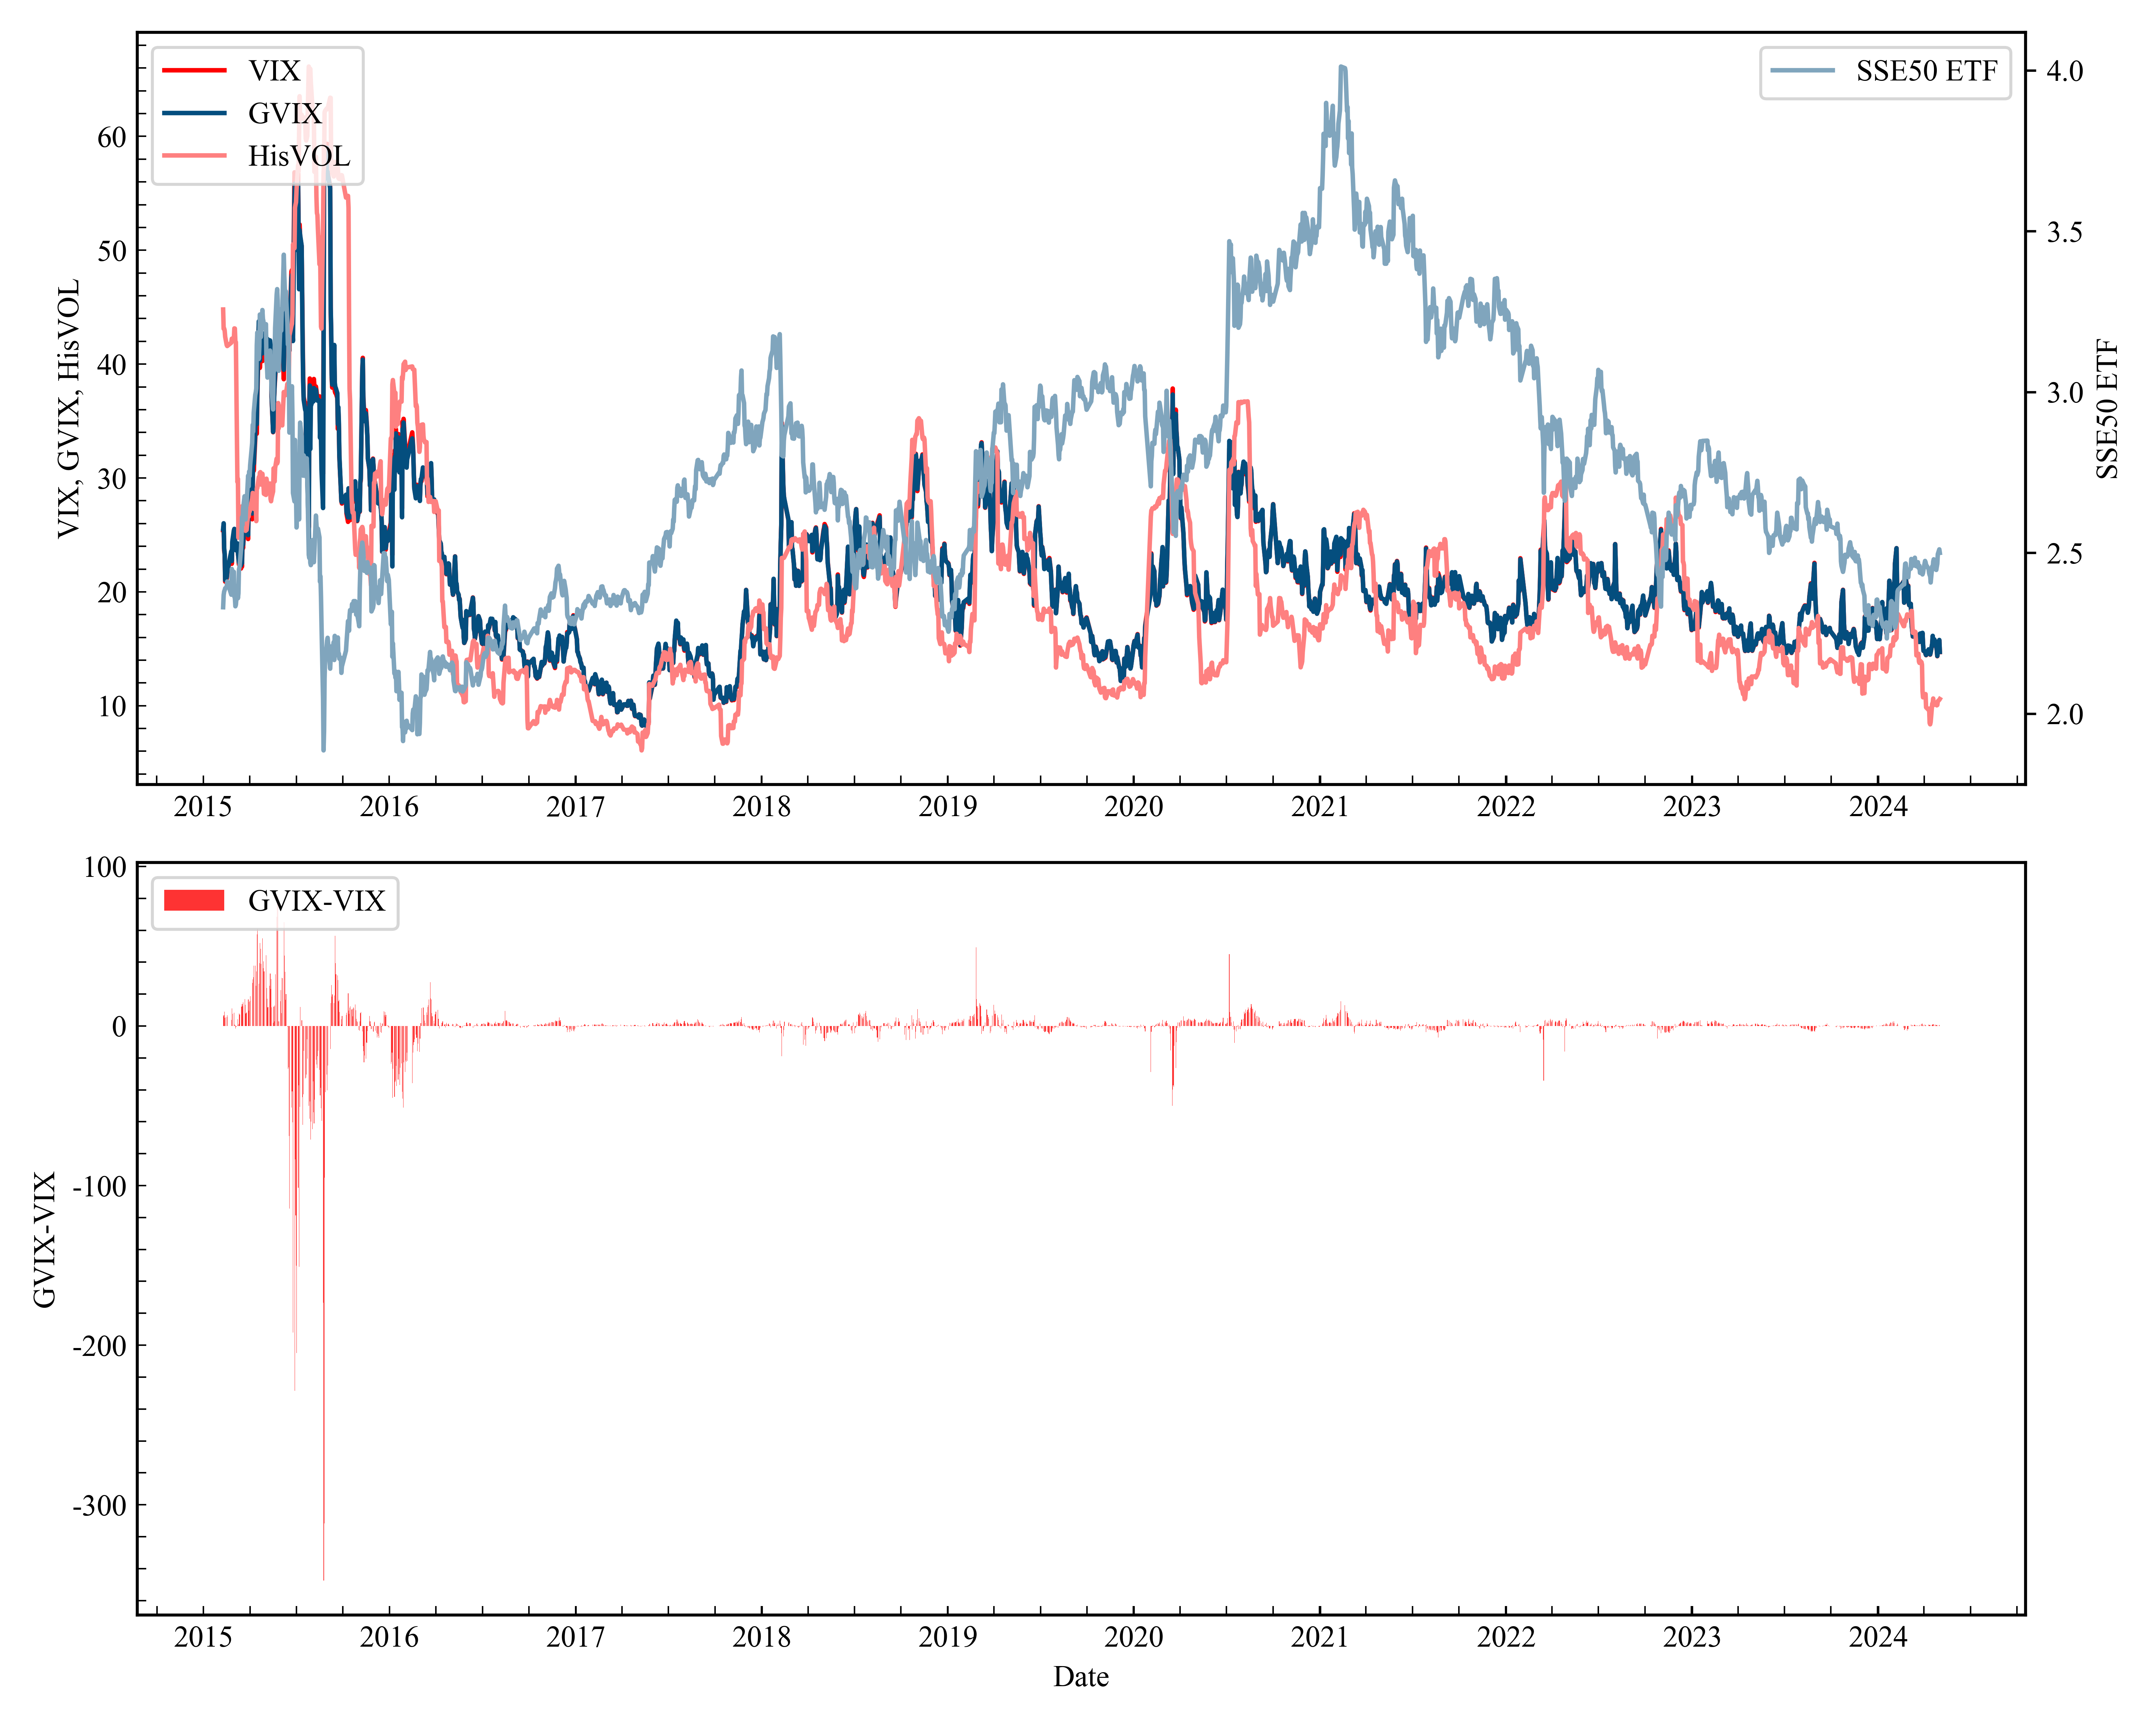Image resolution: width=2156 pixels, height=1725 pixels.
Task: Click the SSE50 ETF right axis label
Action: point(2107,409)
